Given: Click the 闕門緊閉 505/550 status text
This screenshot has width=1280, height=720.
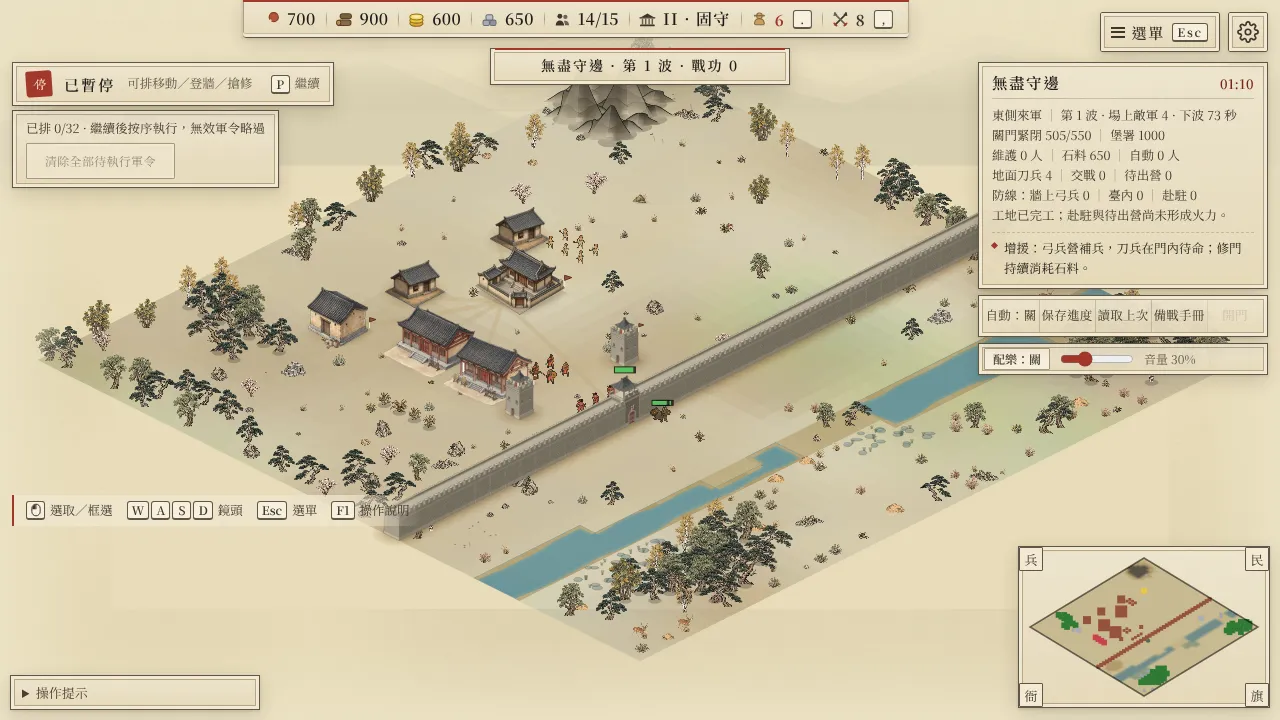Looking at the screenshot, I should point(1041,135).
